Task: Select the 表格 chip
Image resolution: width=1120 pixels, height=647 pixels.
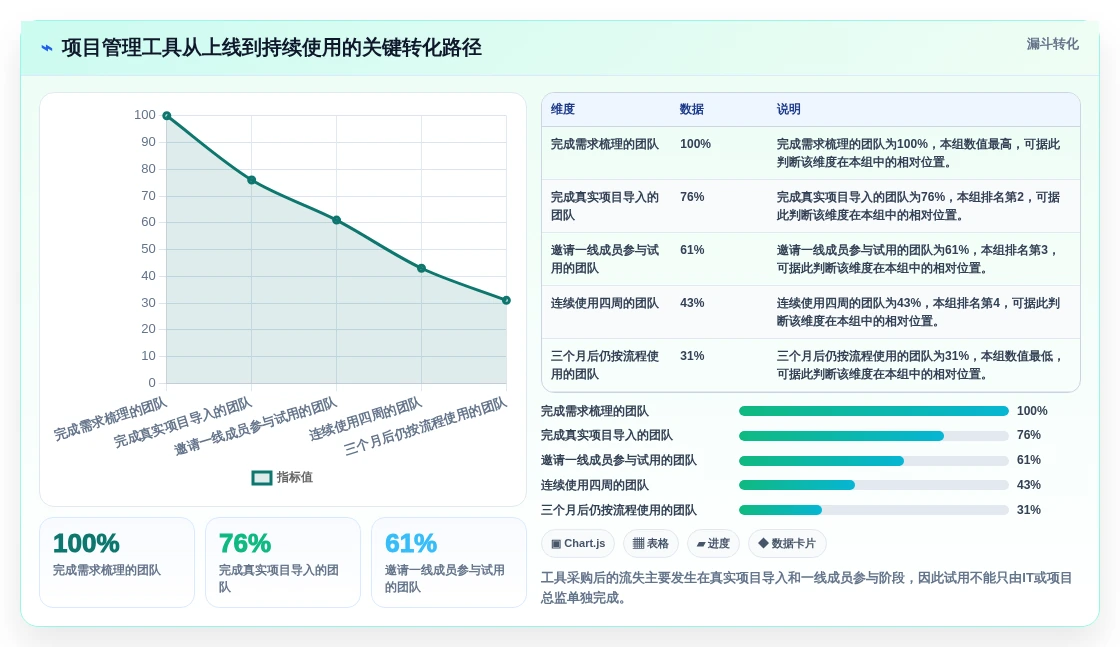Action: pos(651,543)
